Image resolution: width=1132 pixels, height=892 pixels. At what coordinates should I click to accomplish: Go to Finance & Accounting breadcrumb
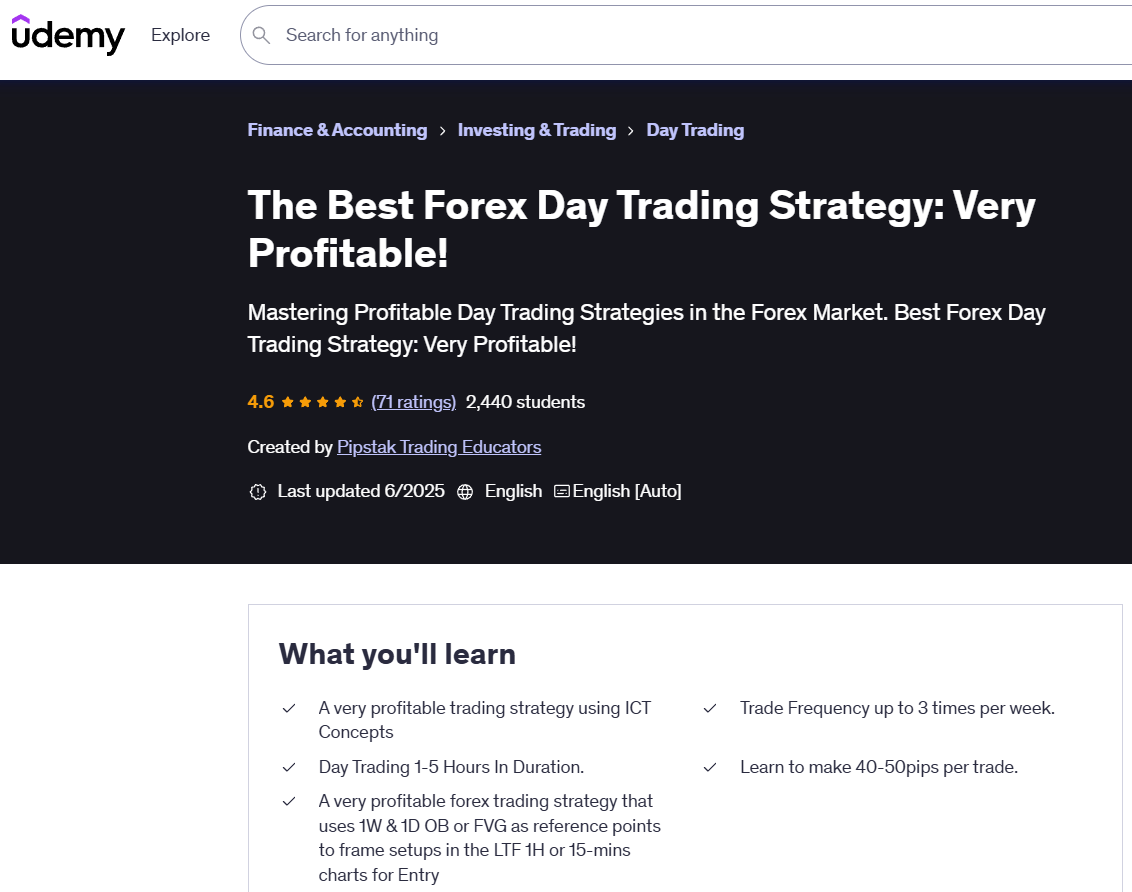click(337, 130)
